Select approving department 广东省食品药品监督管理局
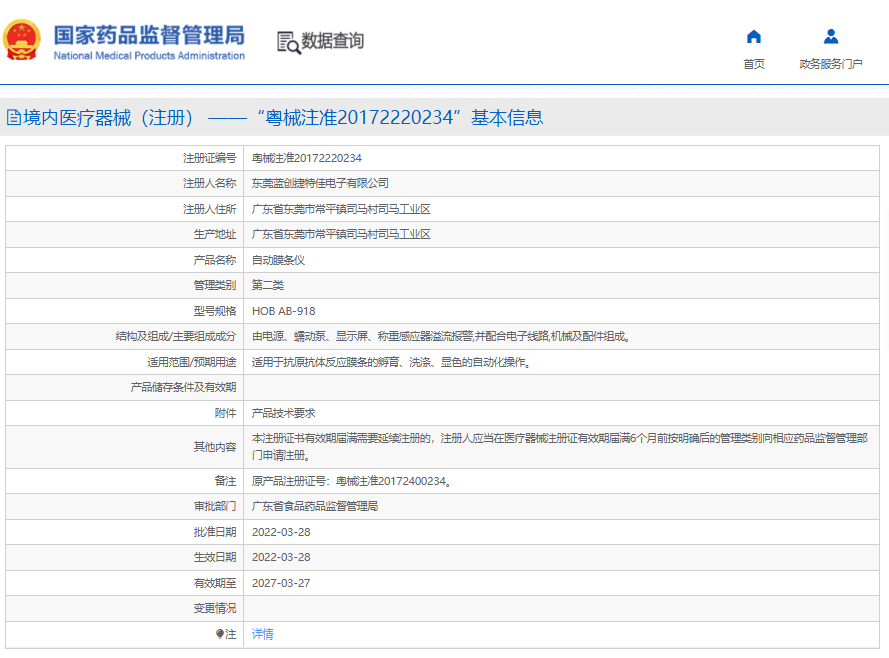The height and width of the screenshot is (658, 889). click(315, 506)
